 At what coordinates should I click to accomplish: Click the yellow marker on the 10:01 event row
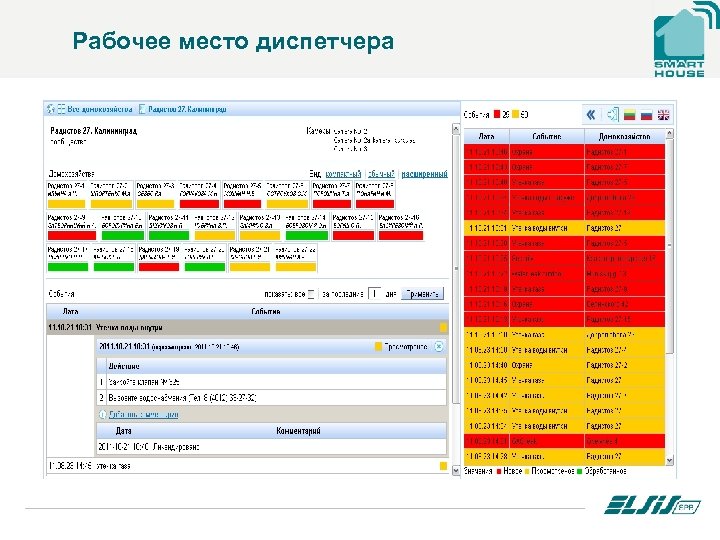443,328
